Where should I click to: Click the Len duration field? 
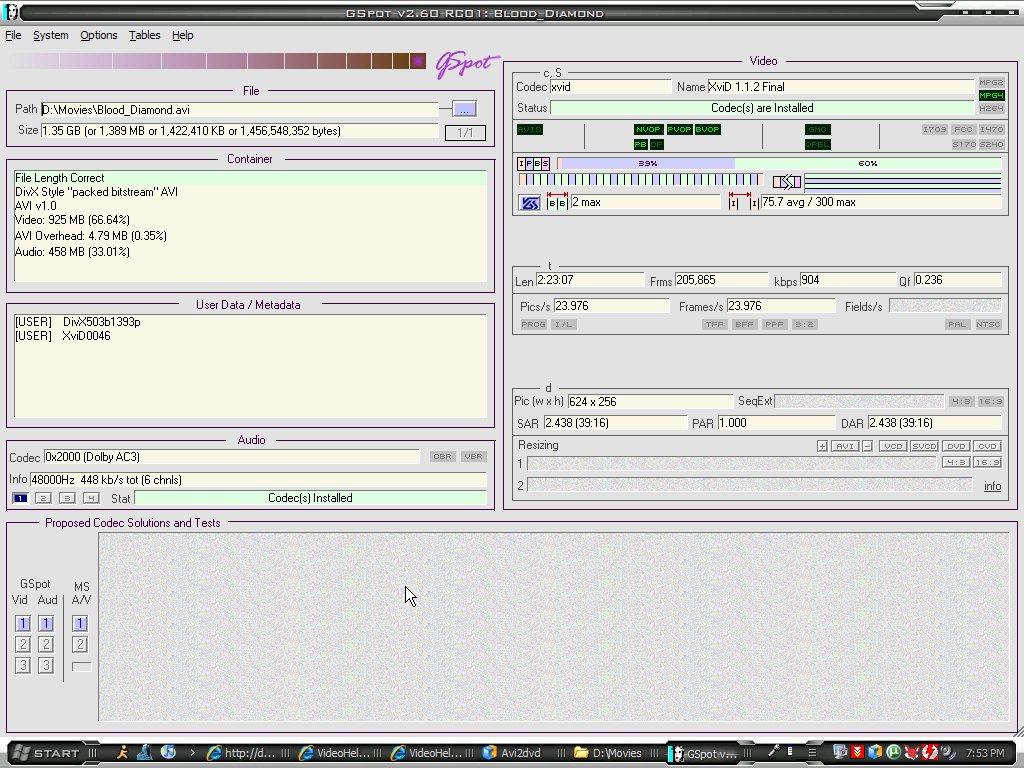(x=590, y=280)
